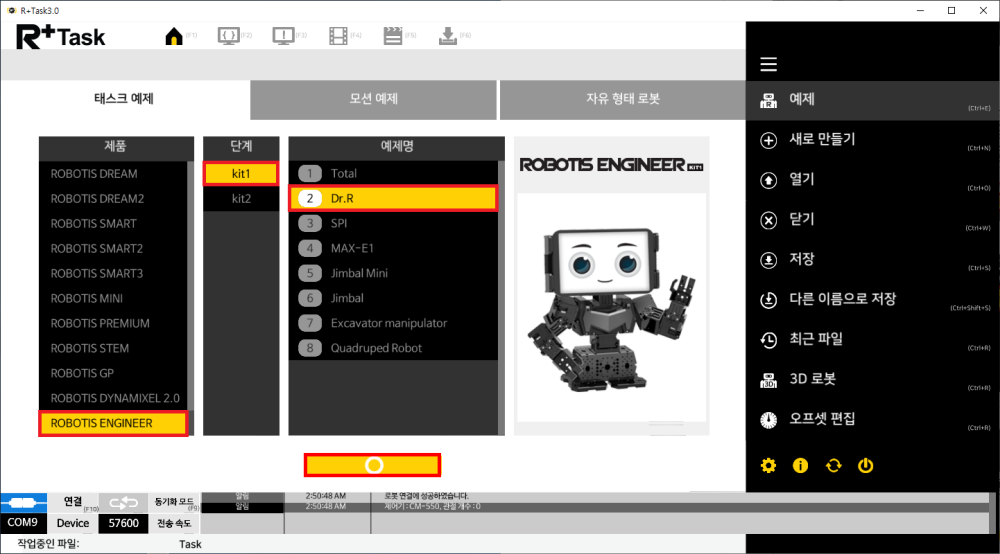Viewport: 1000px width, 554px height.
Task: Open the yellow settings gear icon
Action: [x=768, y=465]
